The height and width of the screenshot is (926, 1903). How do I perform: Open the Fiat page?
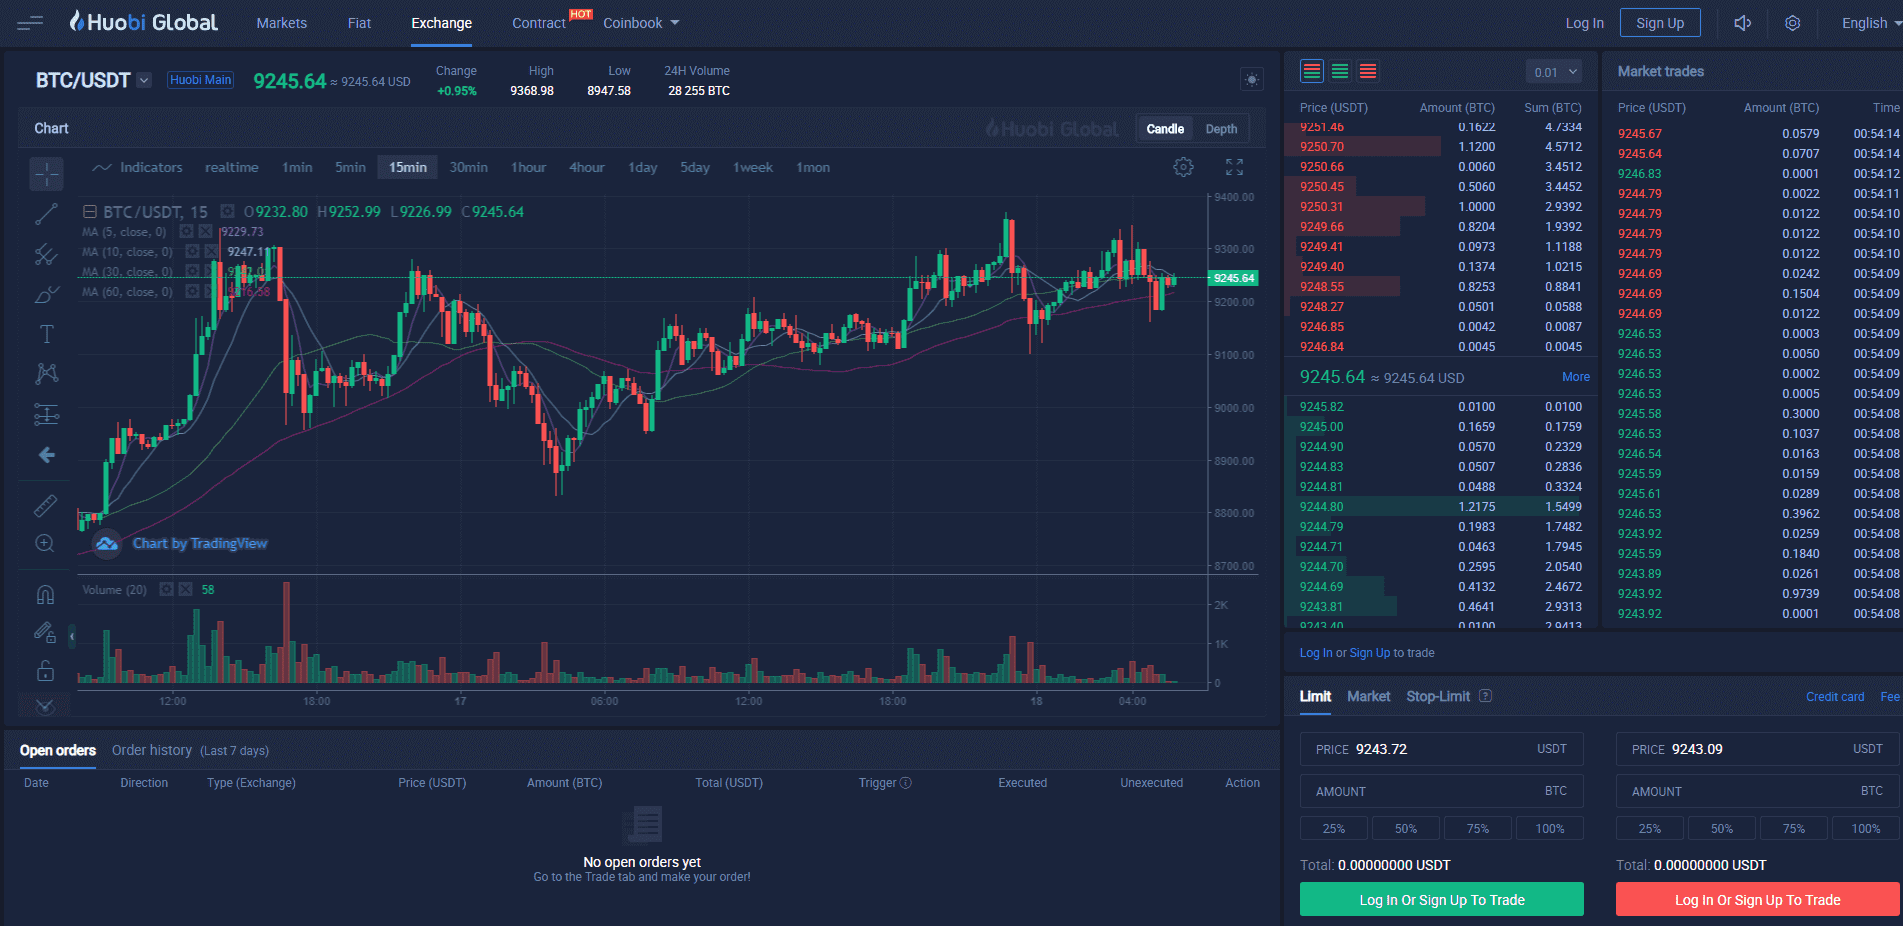(x=359, y=23)
